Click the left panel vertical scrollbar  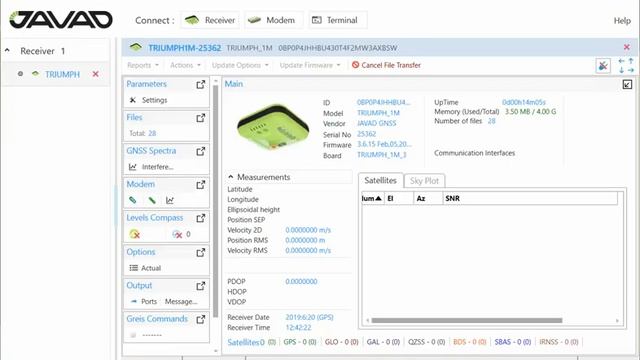216,200
